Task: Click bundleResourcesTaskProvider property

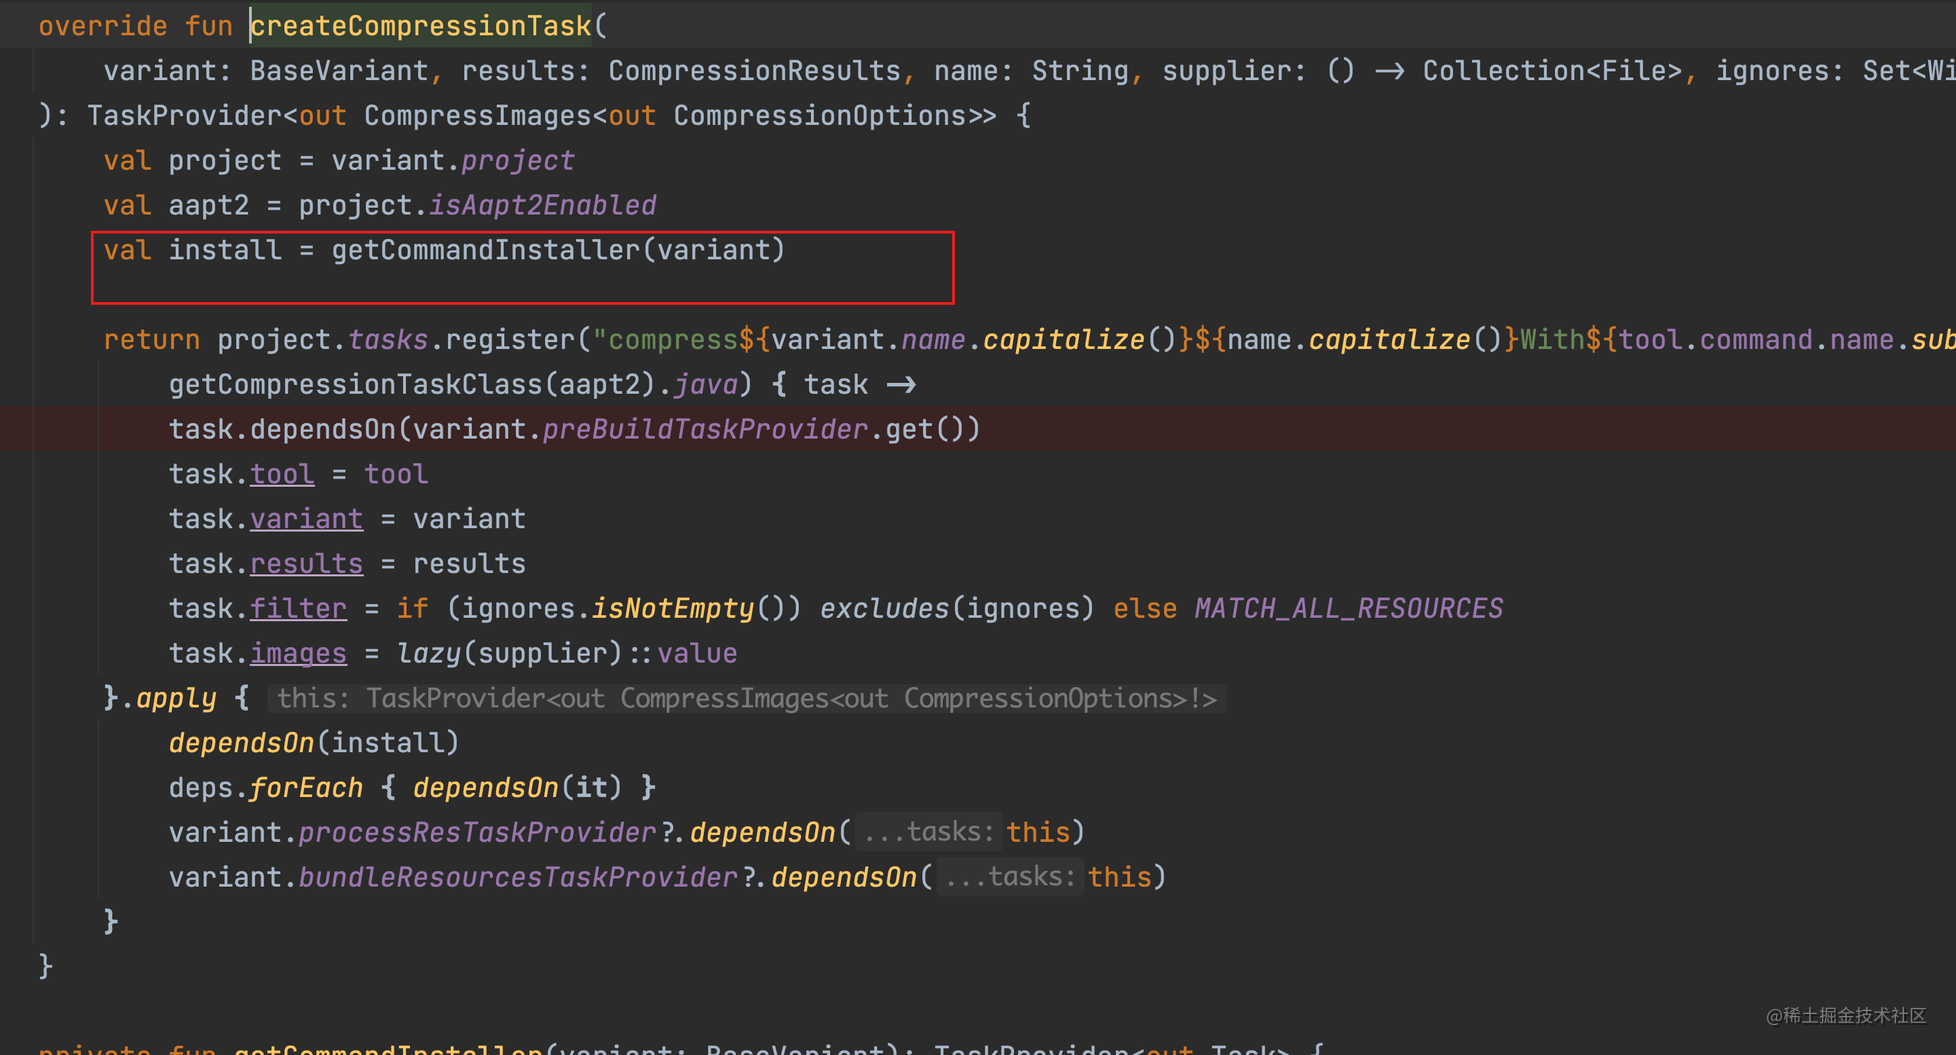Action: tap(518, 878)
